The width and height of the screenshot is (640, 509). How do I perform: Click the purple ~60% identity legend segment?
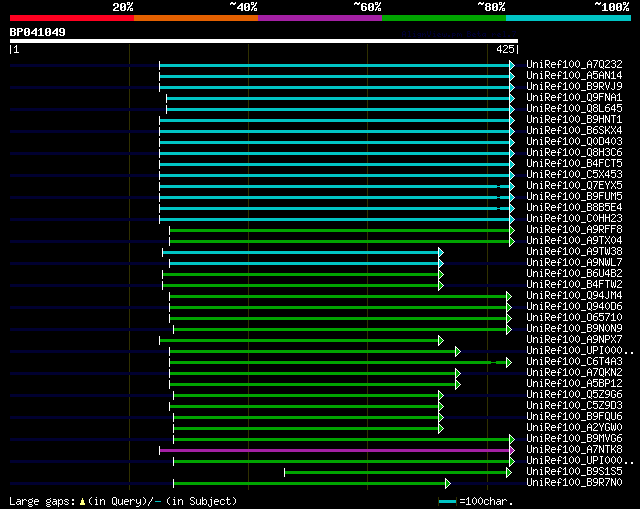pyautogui.click(x=320, y=18)
